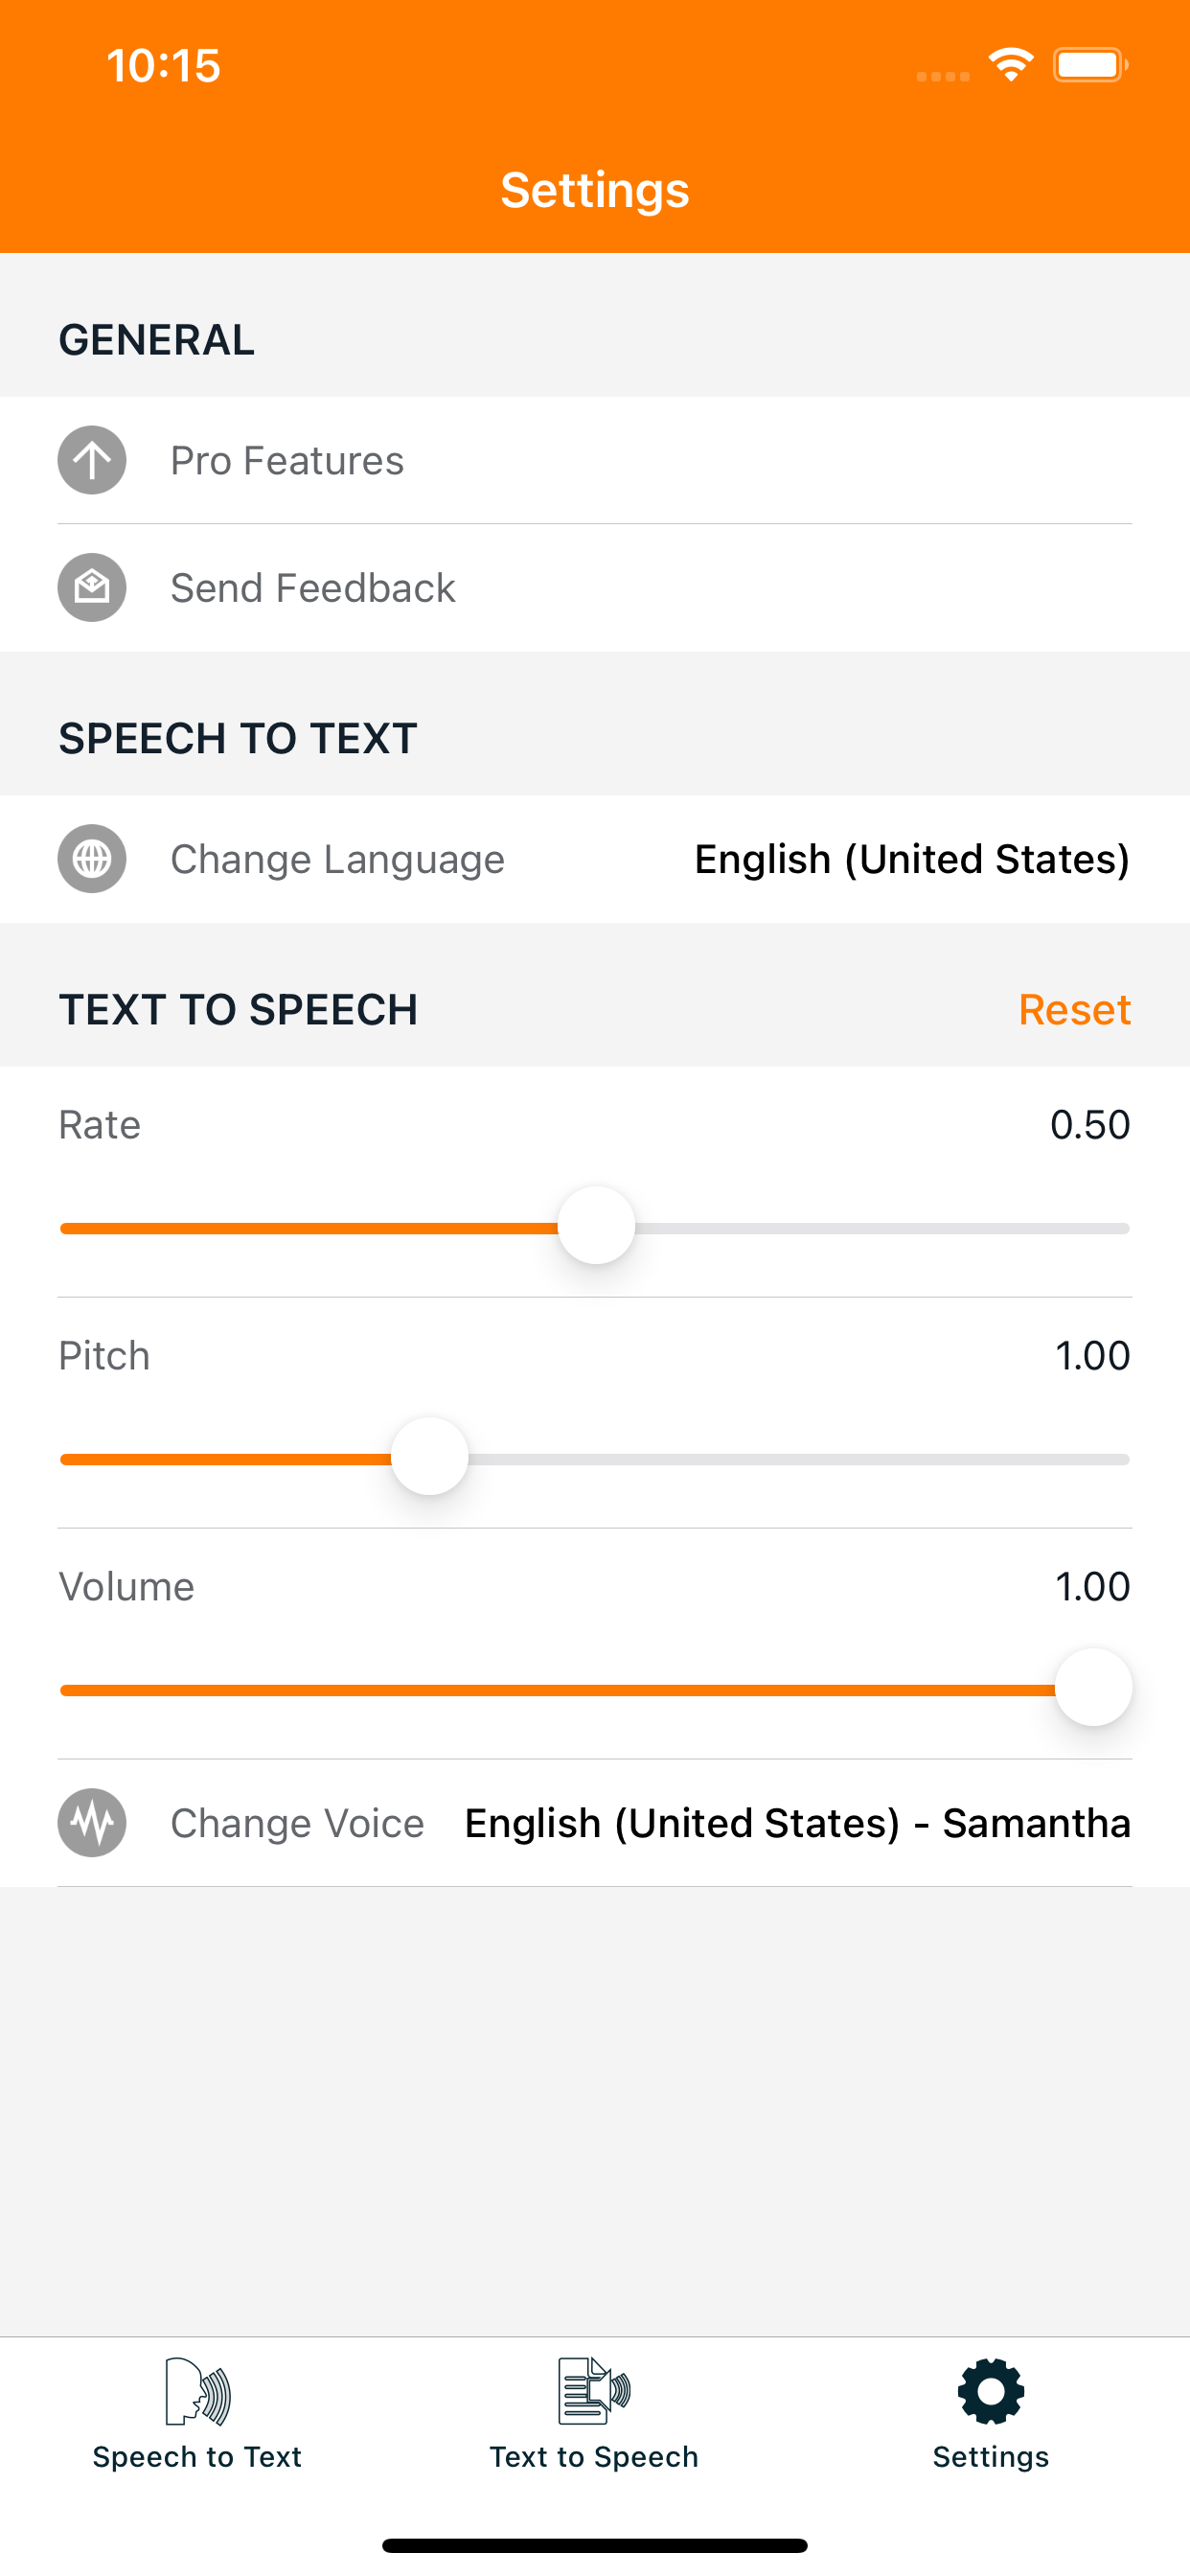The image size is (1190, 2576).
Task: Click the Rate slider thumb
Action: tap(596, 1225)
